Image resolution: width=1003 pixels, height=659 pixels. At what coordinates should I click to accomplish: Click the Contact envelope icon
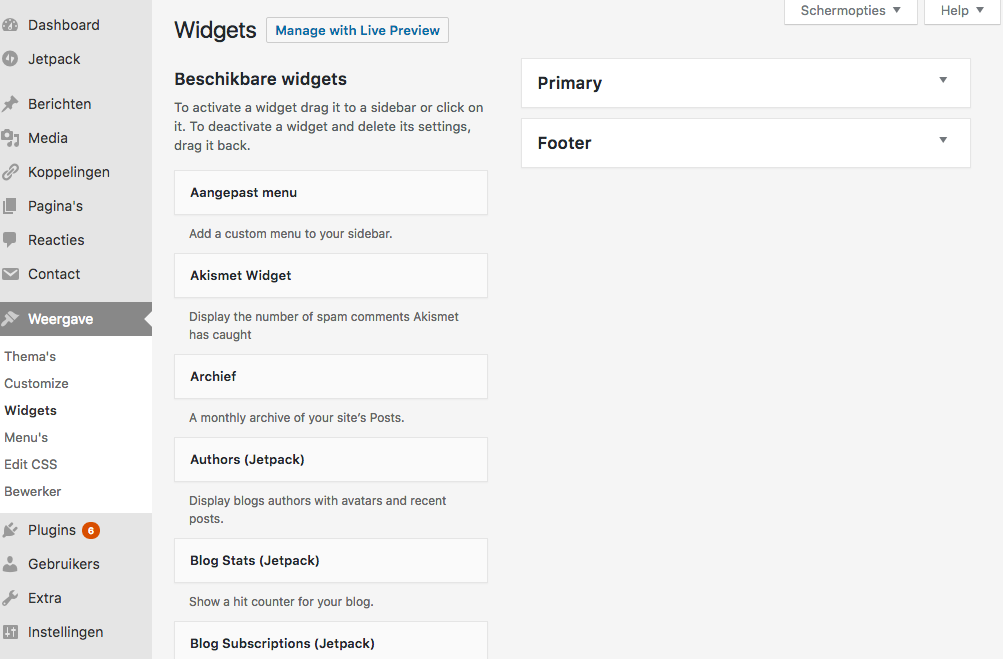[10, 274]
